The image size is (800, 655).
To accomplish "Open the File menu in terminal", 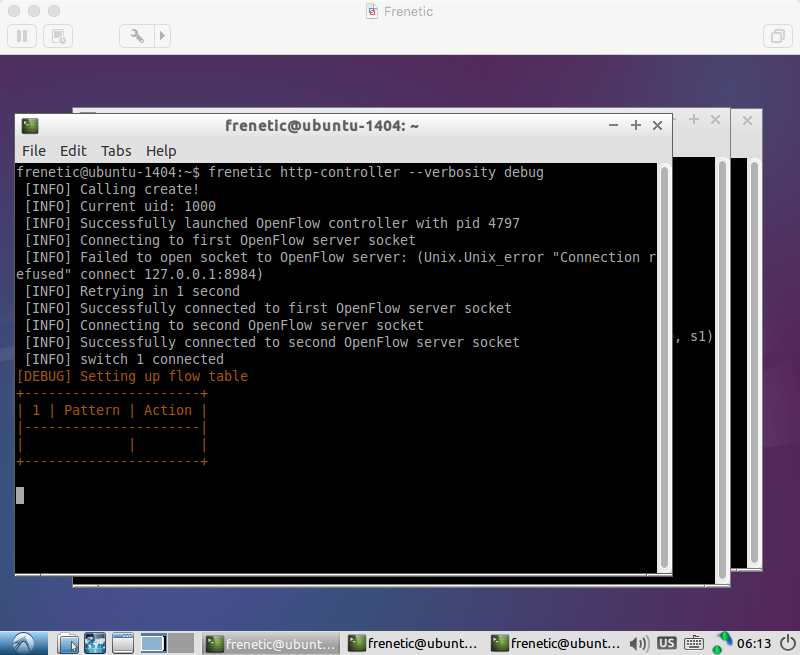I will [34, 151].
